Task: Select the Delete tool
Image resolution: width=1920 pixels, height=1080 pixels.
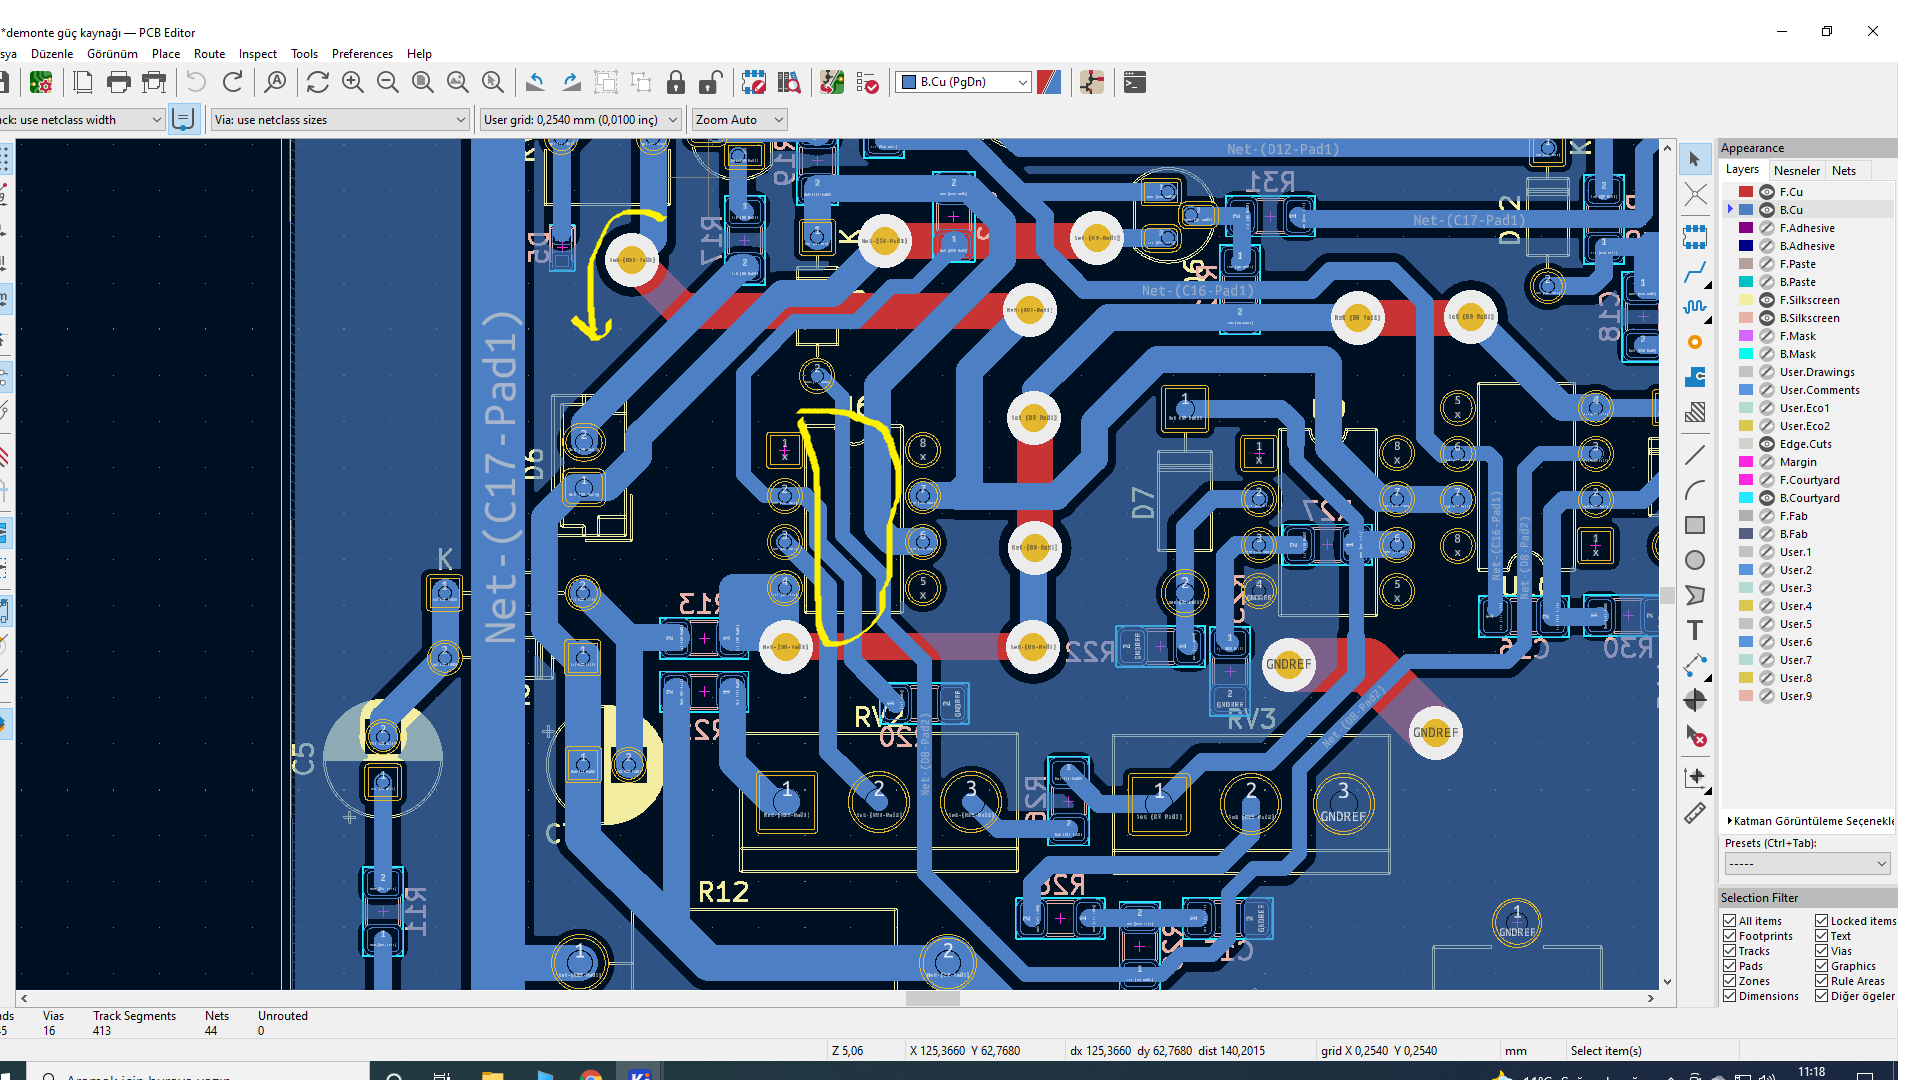Action: (x=1695, y=735)
